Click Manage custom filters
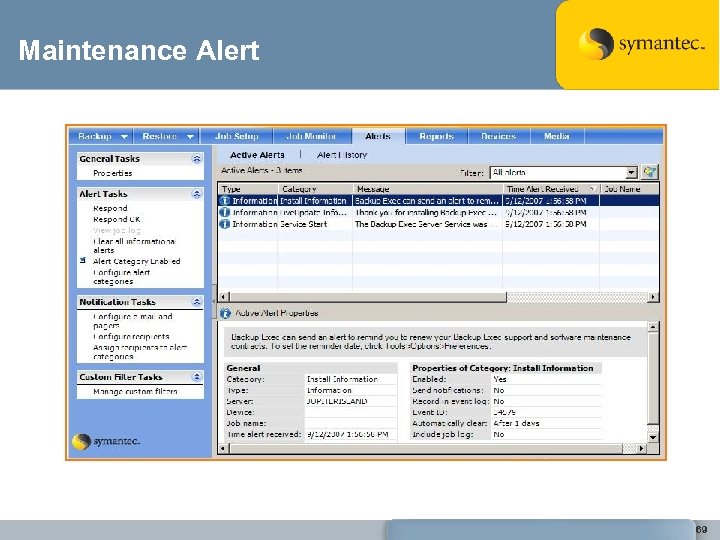 pos(135,392)
